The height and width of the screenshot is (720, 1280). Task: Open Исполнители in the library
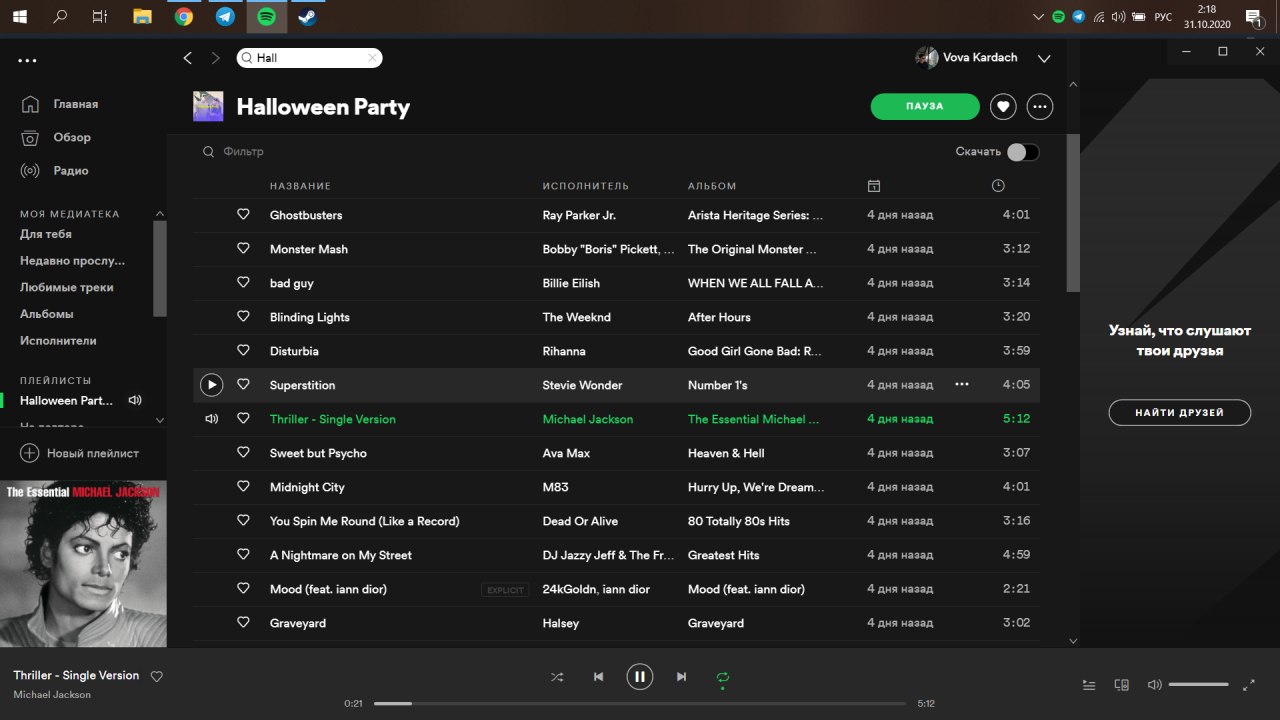click(x=58, y=341)
